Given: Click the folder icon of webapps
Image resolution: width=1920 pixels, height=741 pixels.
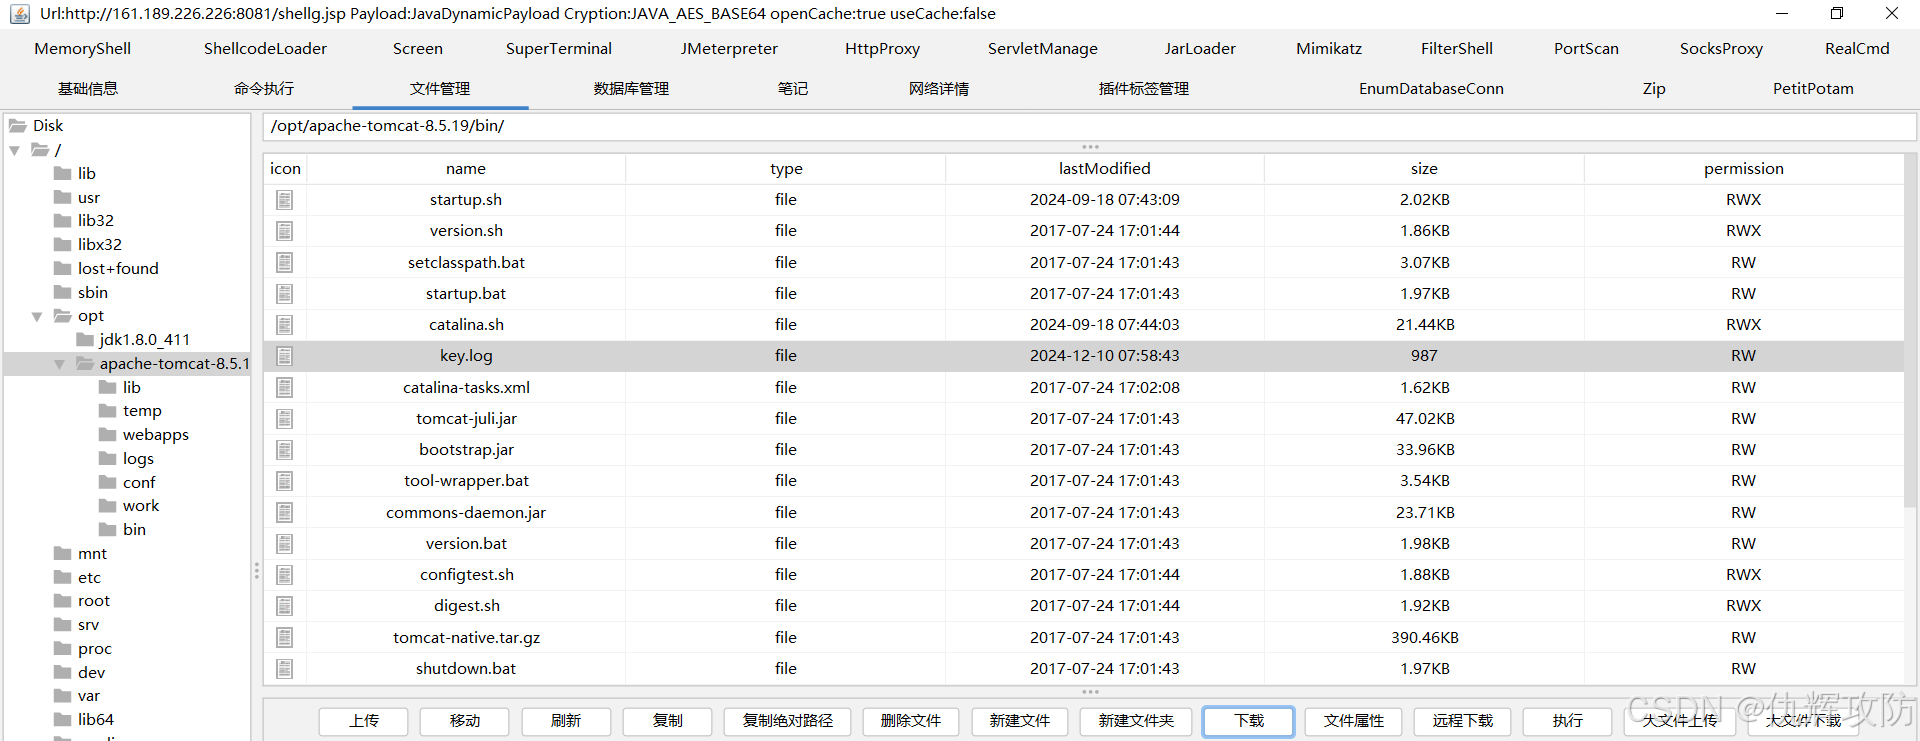Looking at the screenshot, I should click(108, 435).
